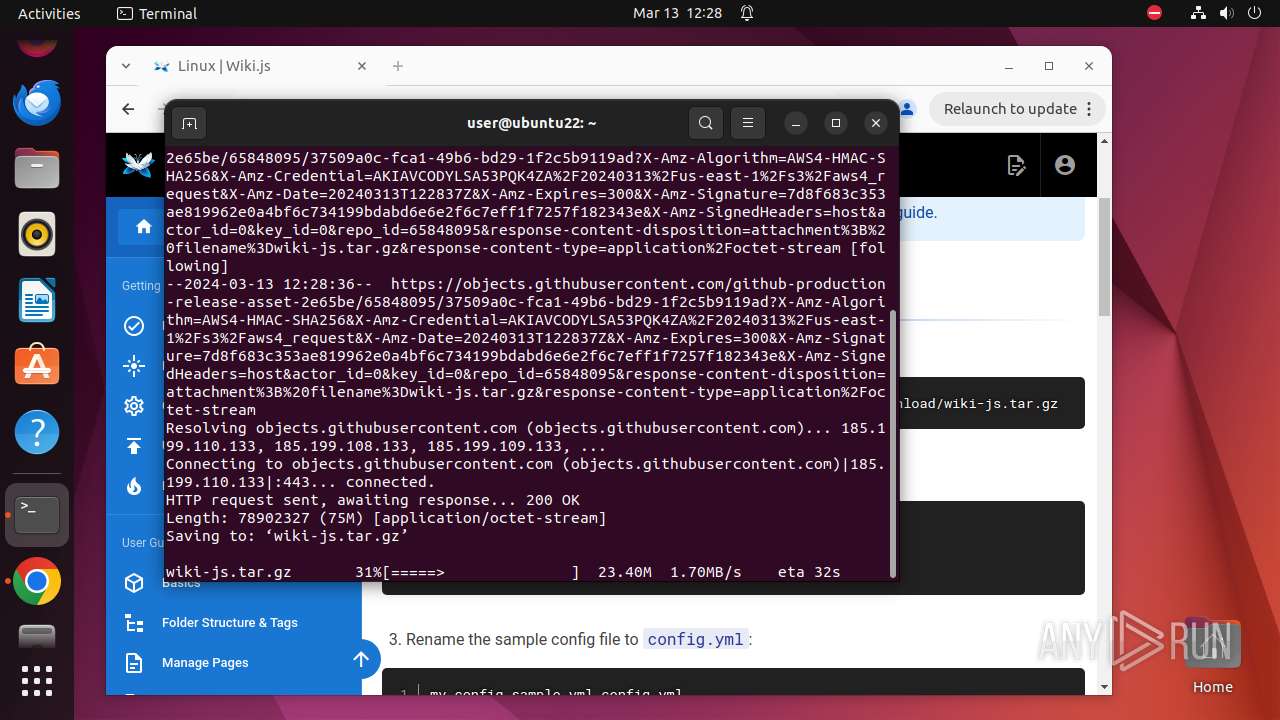
Task: Click 'Length: 78902327 (75M)' terminal line
Action: [386, 518]
